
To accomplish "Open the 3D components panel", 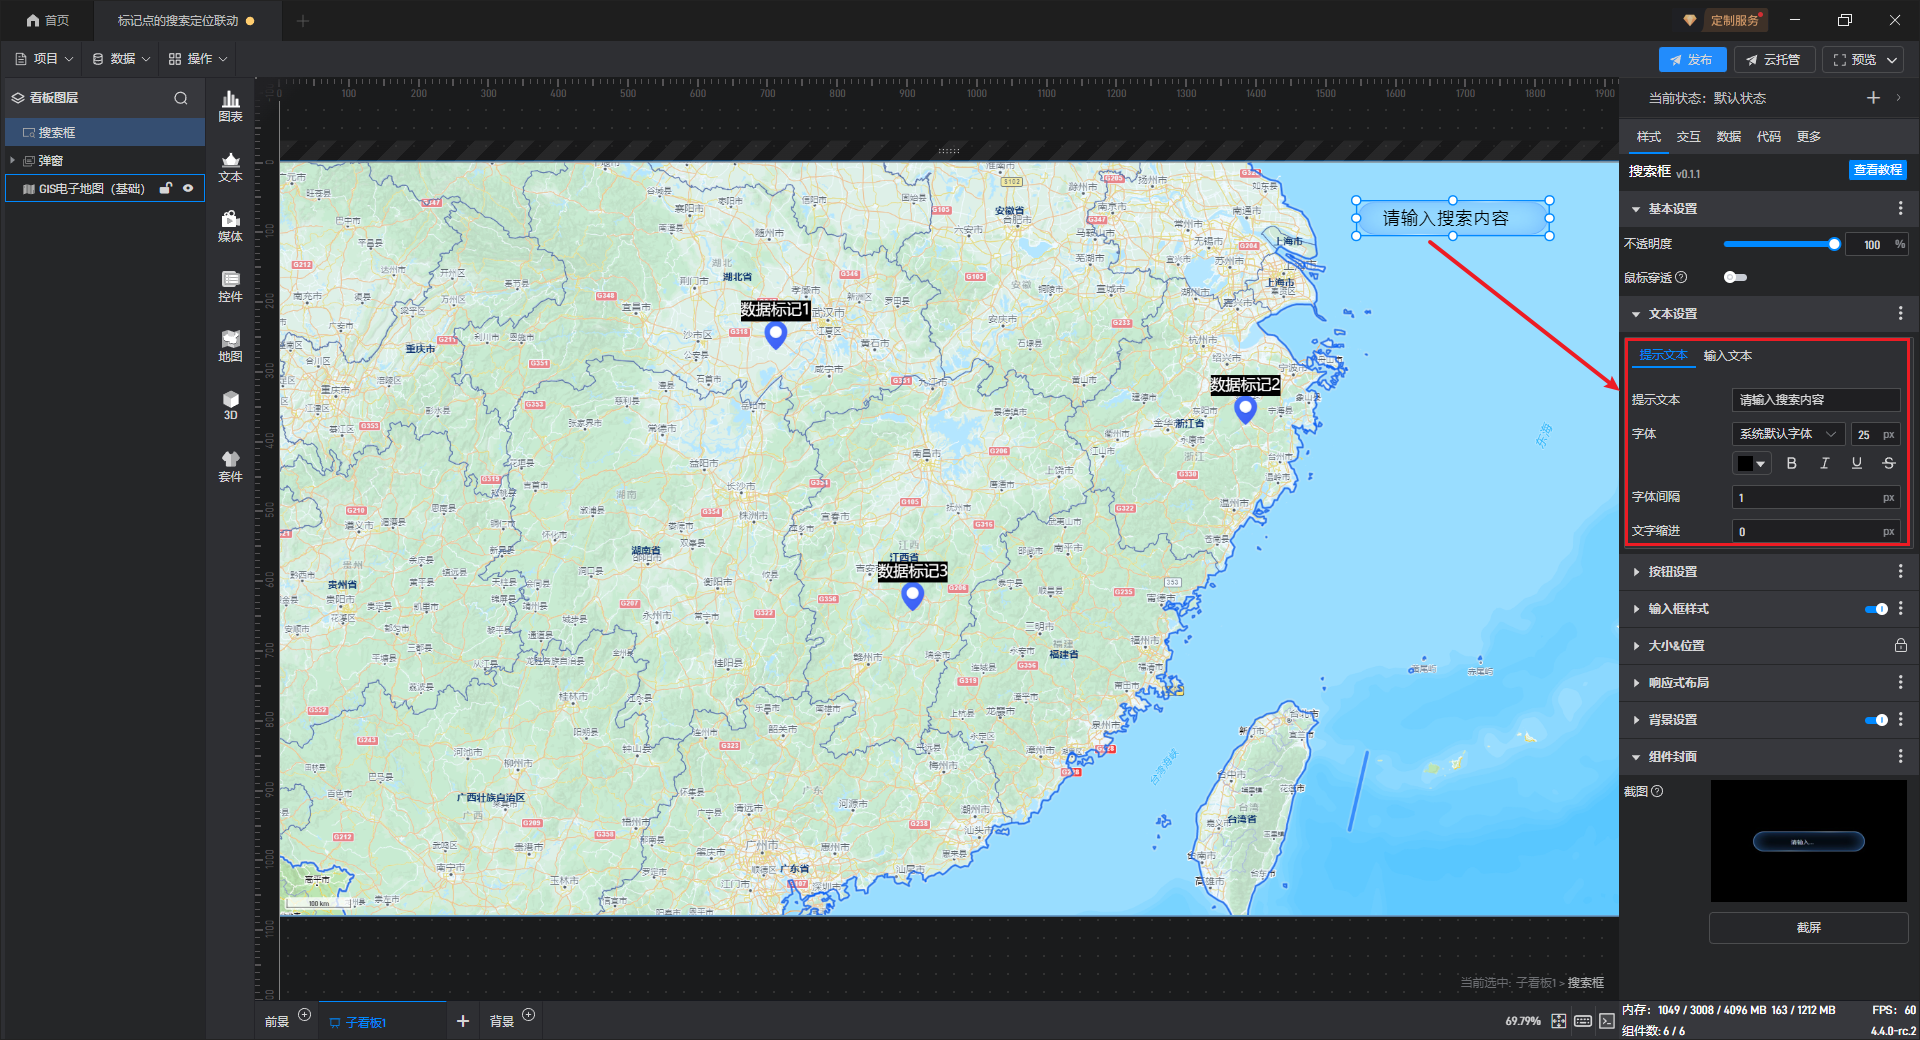I will point(230,405).
